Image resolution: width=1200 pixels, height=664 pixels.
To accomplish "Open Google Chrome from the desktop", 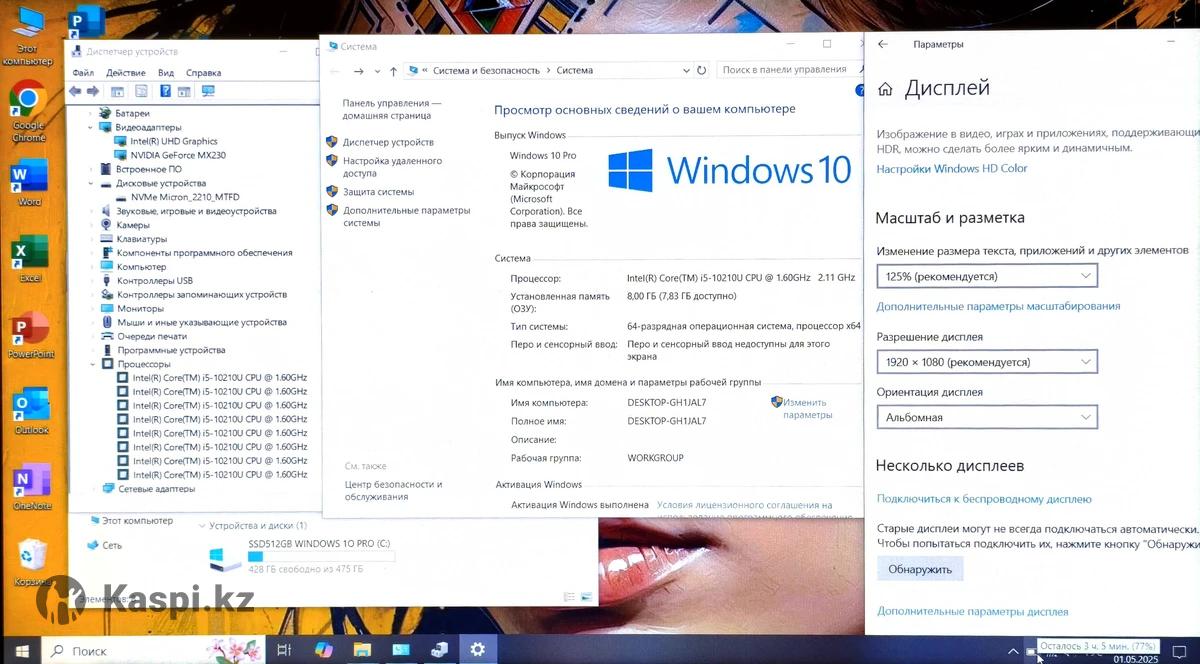I will point(29,111).
